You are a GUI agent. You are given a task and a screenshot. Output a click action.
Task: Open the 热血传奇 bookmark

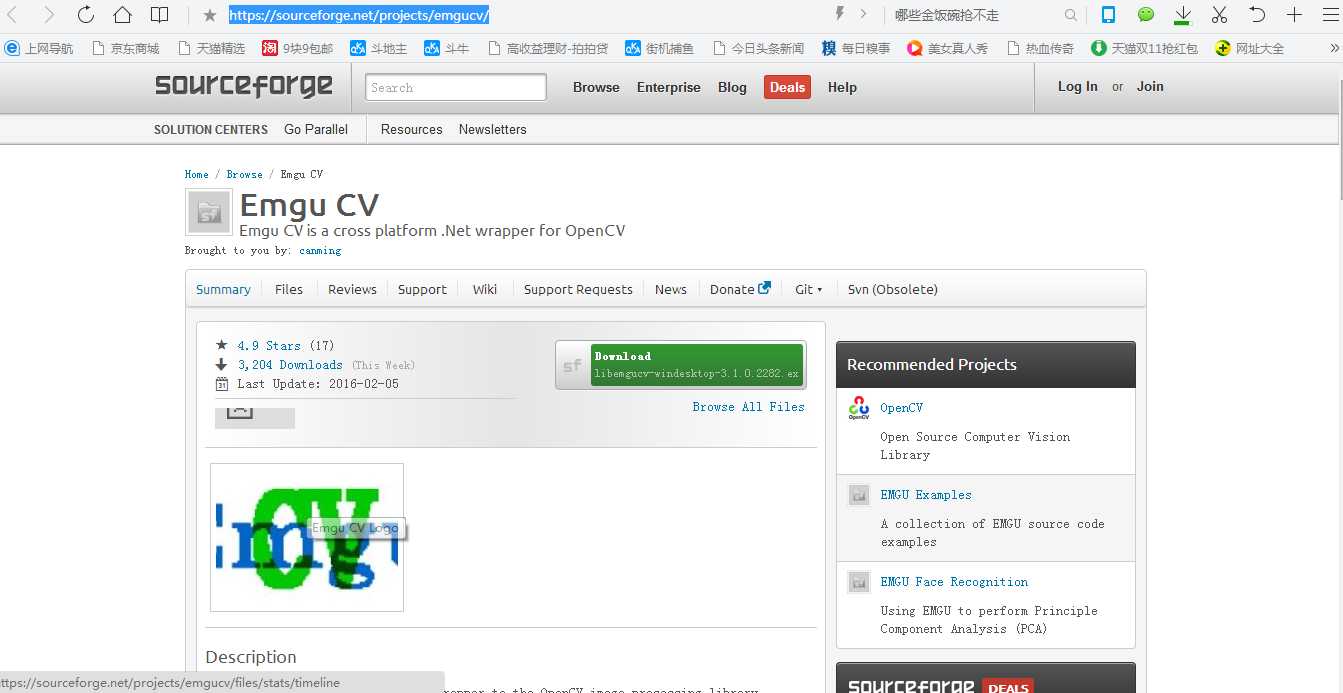[1040, 48]
